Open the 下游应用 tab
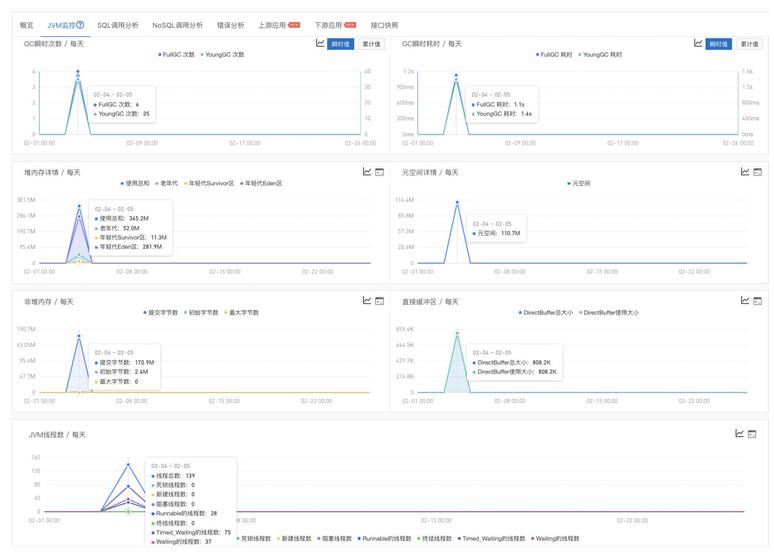Image resolution: width=774 pixels, height=556 pixels. pyautogui.click(x=335, y=25)
